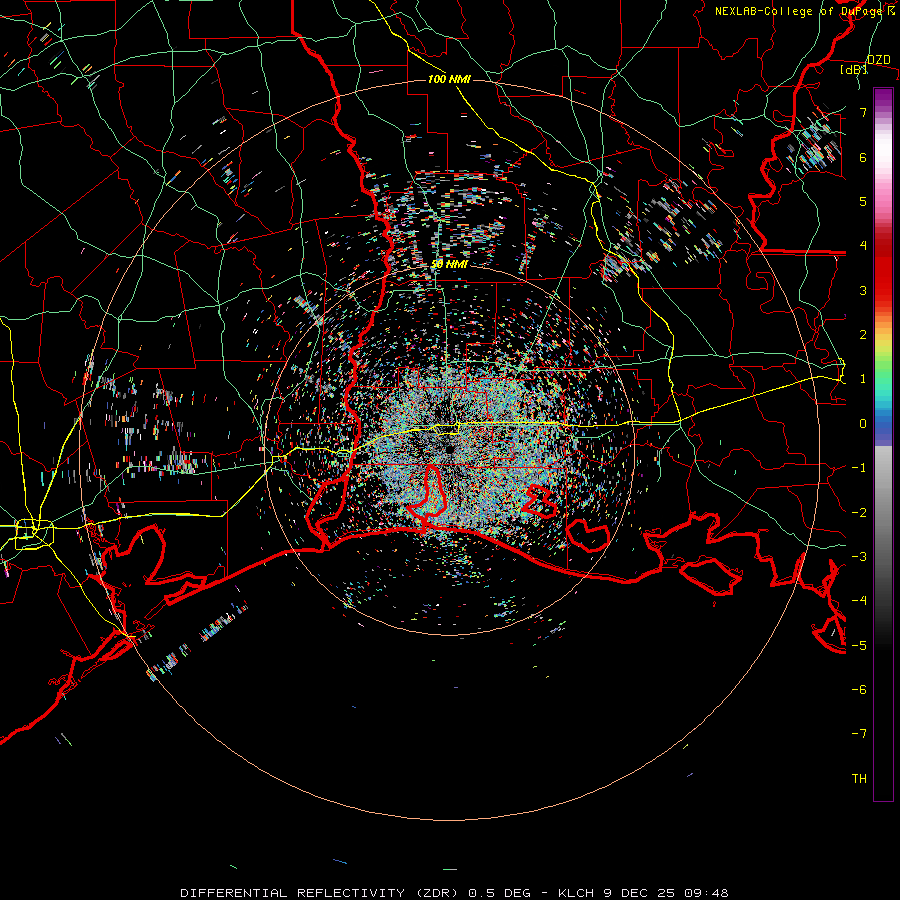Viewport: 900px width, 900px height.
Task: Click the 5 tick label on scale
Action: [863, 201]
